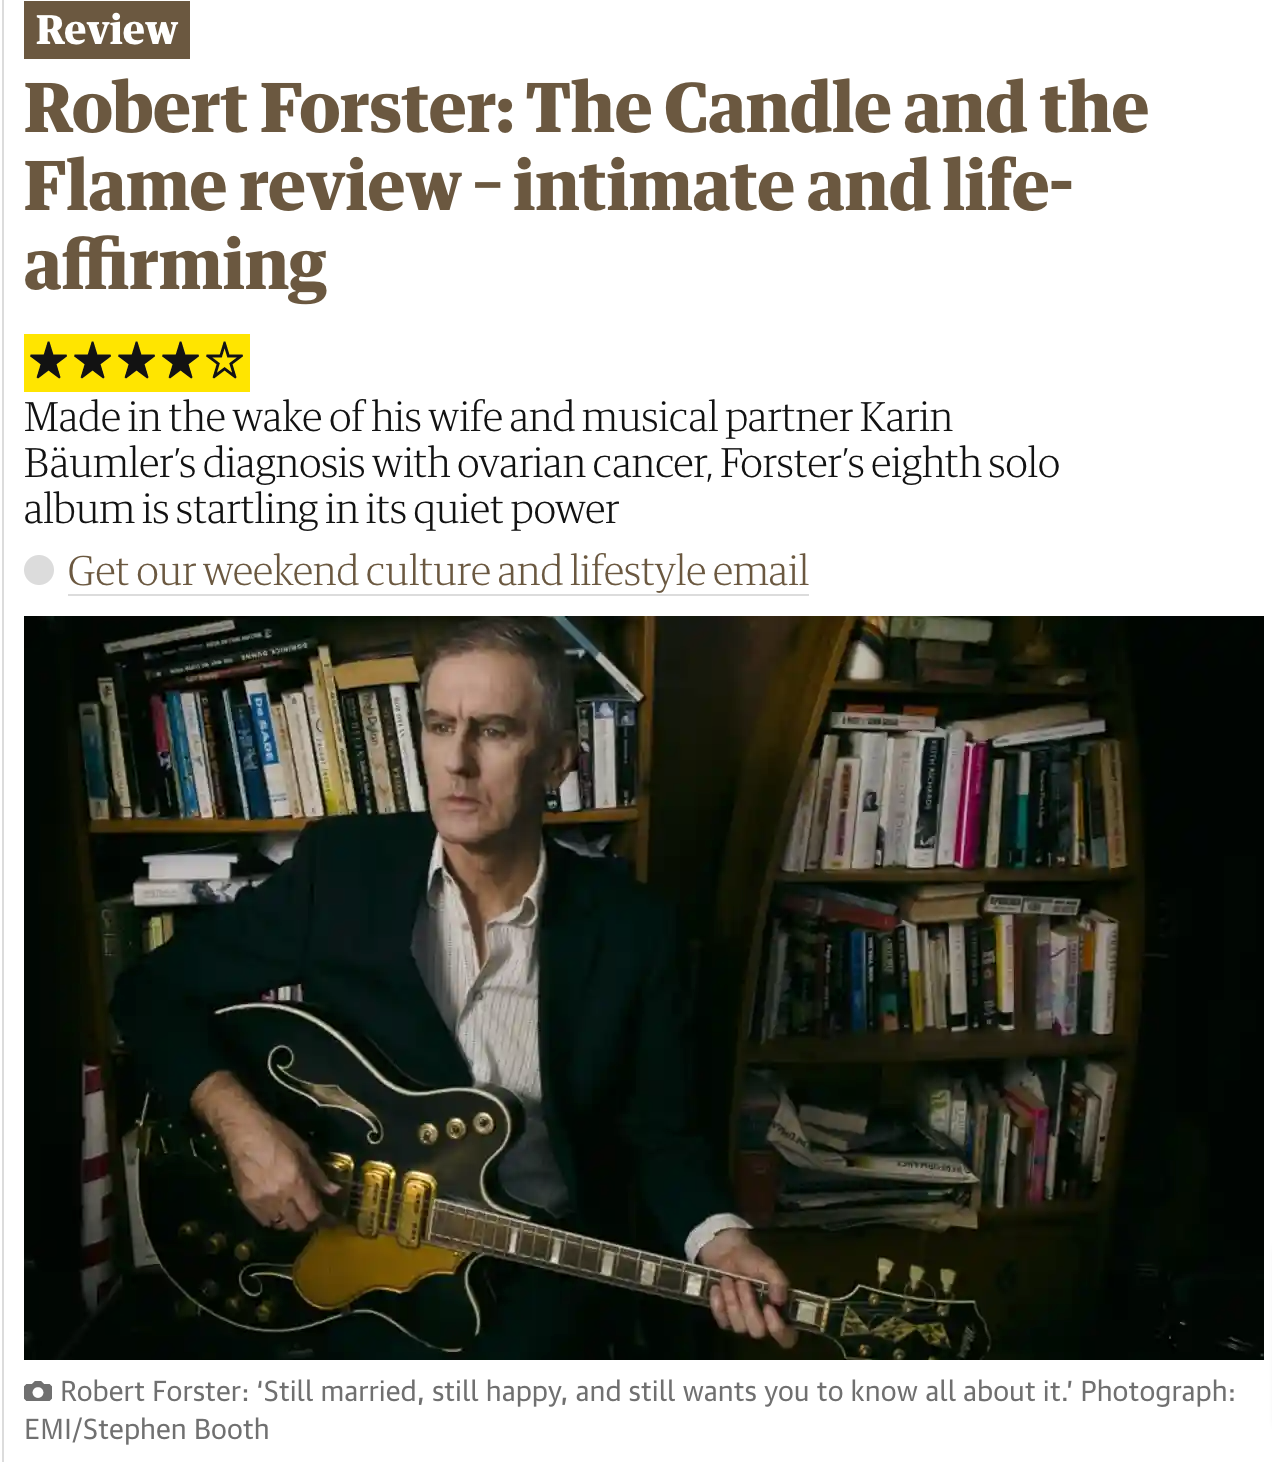1272x1462 pixels.
Task: Click the grey circle bullet beside email link
Action: (39, 570)
